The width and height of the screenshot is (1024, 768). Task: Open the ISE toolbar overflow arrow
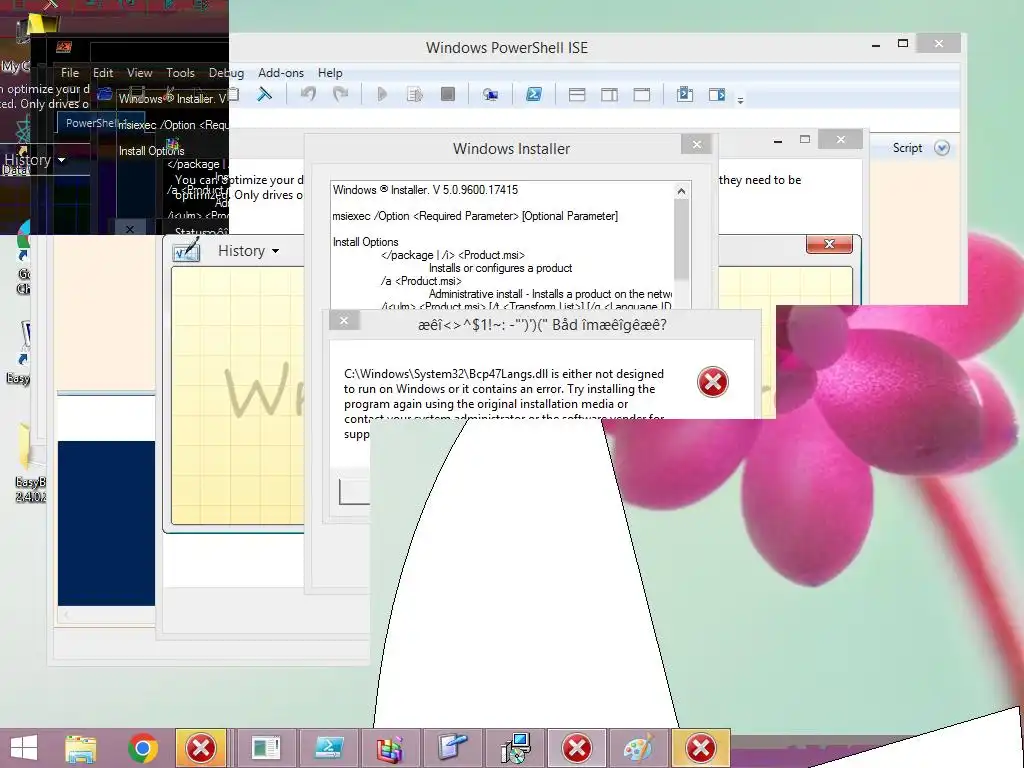point(741,101)
